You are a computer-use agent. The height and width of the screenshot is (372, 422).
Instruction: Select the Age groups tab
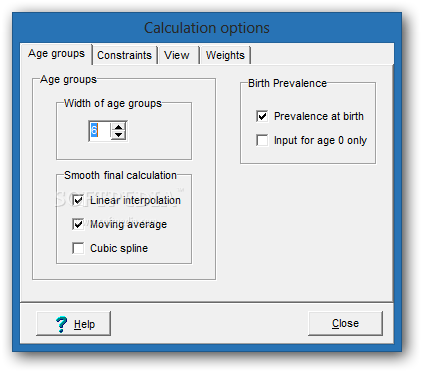(56, 53)
